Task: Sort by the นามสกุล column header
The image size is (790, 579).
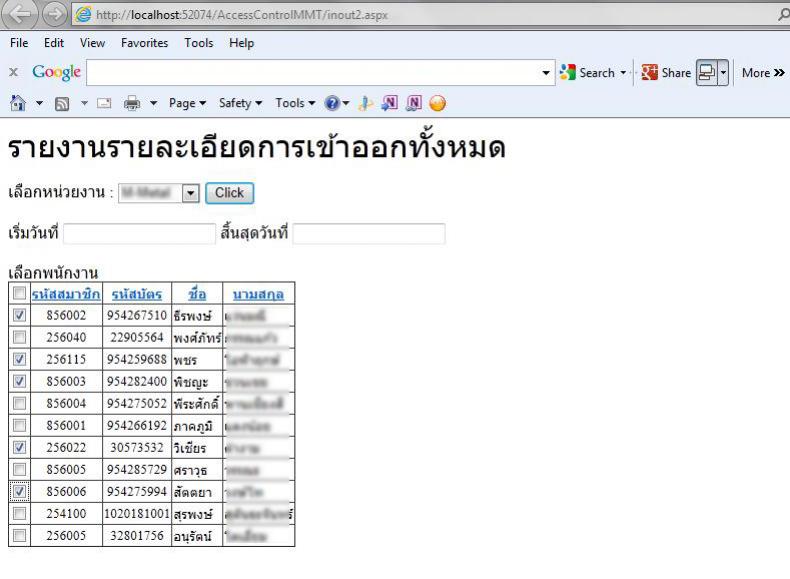Action: (258, 294)
